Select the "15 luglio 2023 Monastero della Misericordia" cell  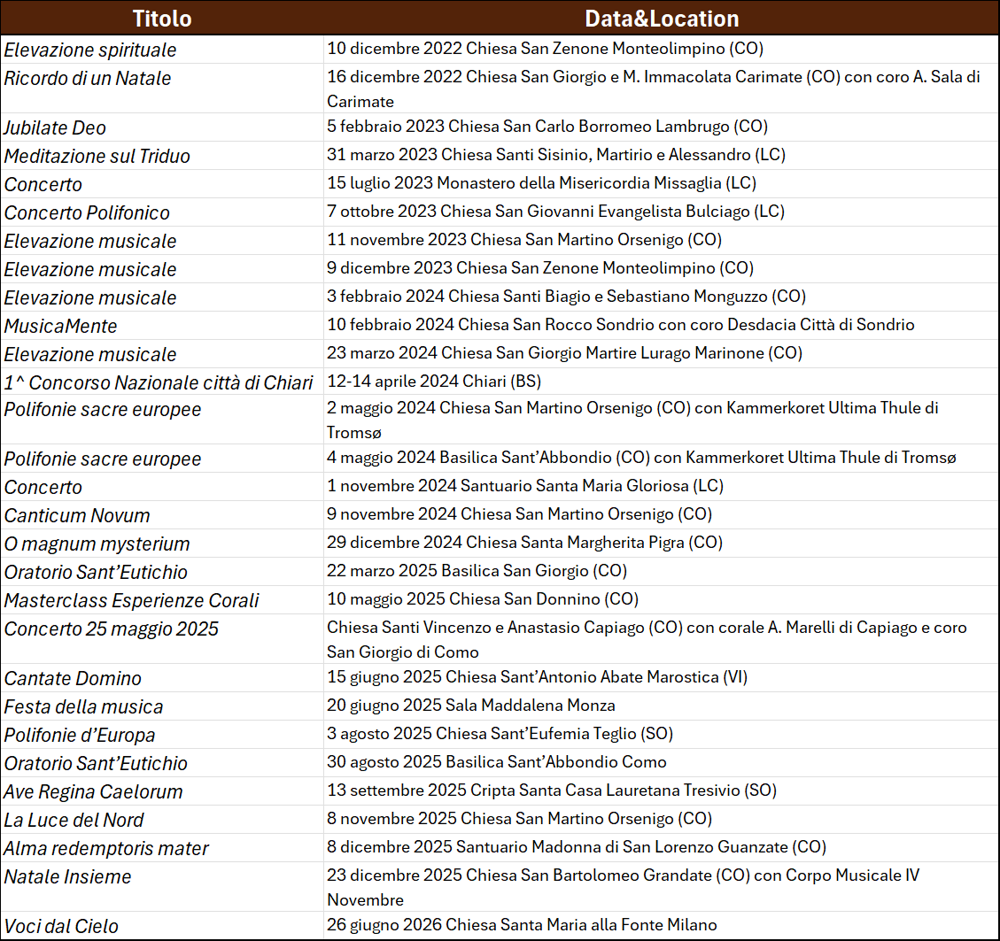pos(661,183)
